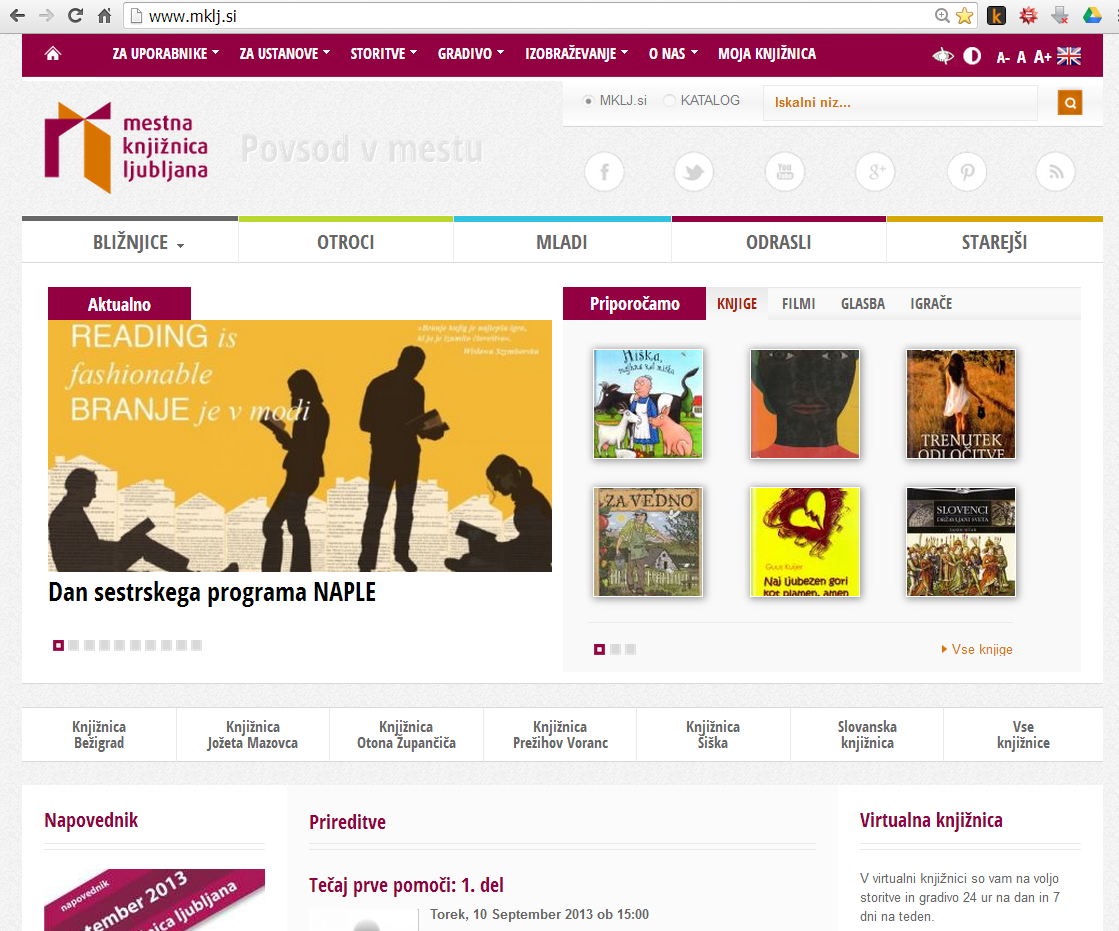Click the browser home button

(x=104, y=16)
